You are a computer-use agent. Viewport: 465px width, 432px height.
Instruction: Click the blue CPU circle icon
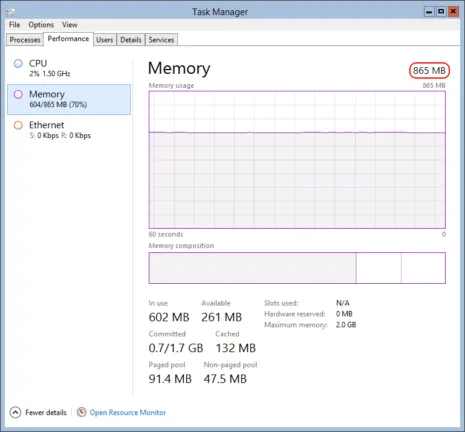tap(18, 63)
